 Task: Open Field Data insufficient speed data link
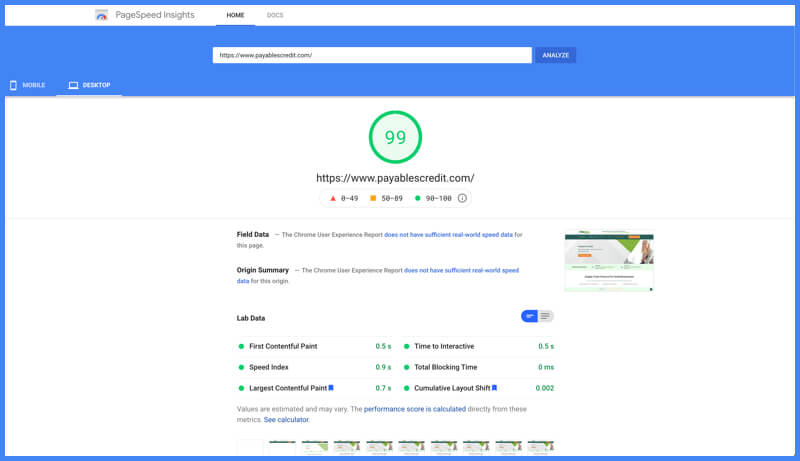448,235
